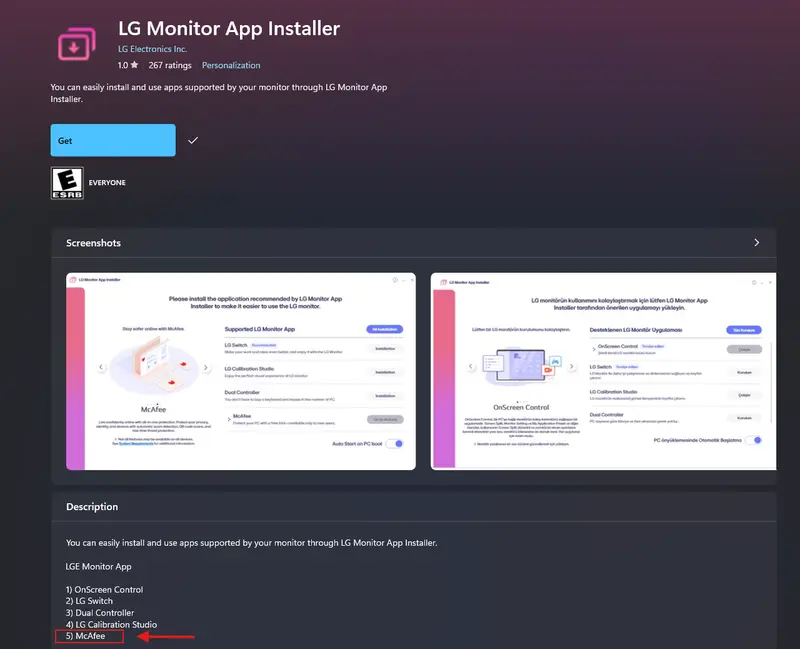Click the install sentence inside the Description section

[x=252, y=543]
